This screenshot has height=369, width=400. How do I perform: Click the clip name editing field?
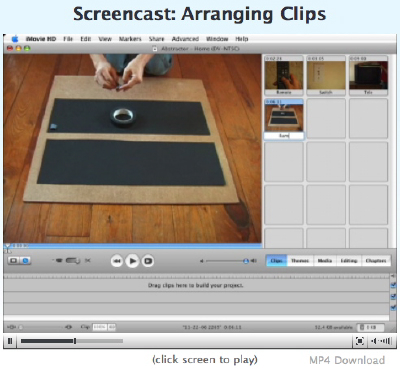284,136
